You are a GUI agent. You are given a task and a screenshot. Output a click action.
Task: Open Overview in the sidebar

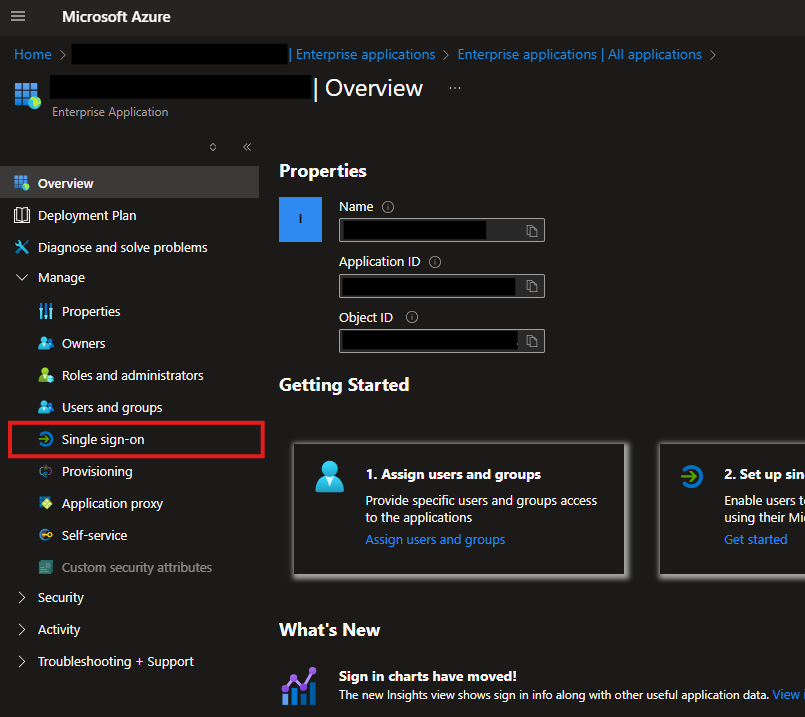tap(129, 183)
